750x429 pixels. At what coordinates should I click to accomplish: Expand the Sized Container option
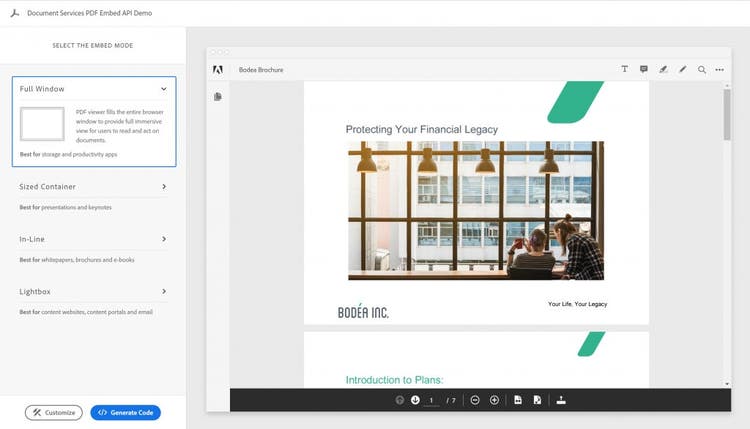164,187
